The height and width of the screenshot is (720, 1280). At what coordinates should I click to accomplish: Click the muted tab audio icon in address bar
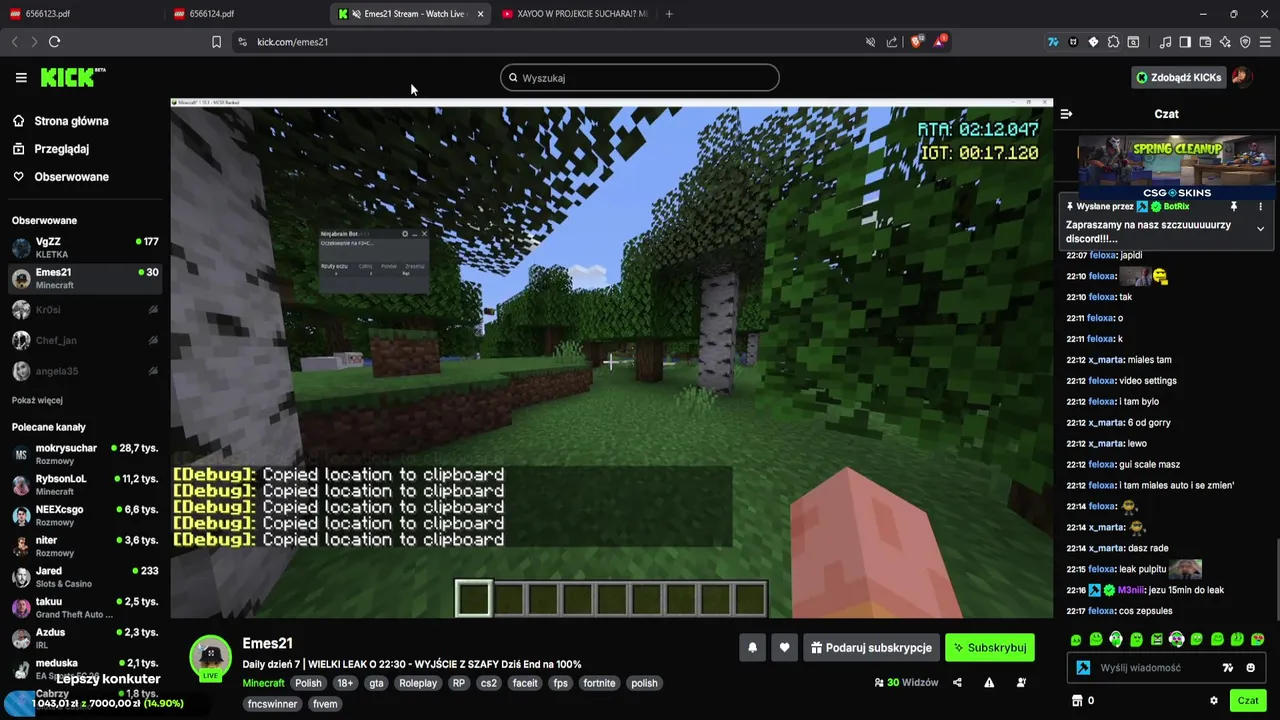tap(870, 42)
